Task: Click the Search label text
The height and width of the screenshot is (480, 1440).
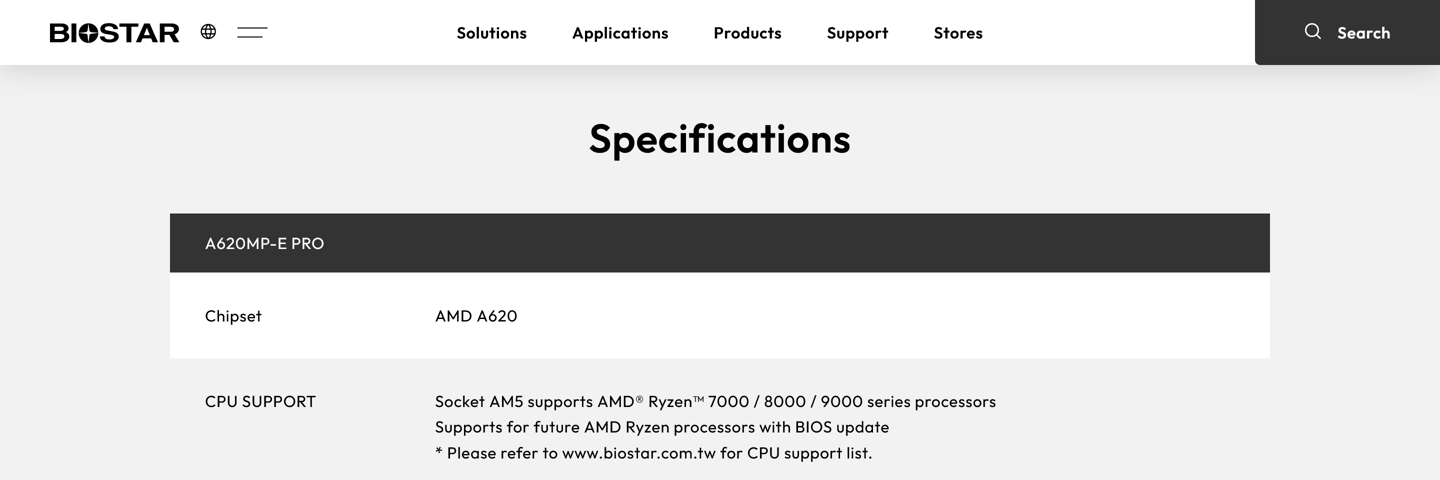Action: point(1363,33)
